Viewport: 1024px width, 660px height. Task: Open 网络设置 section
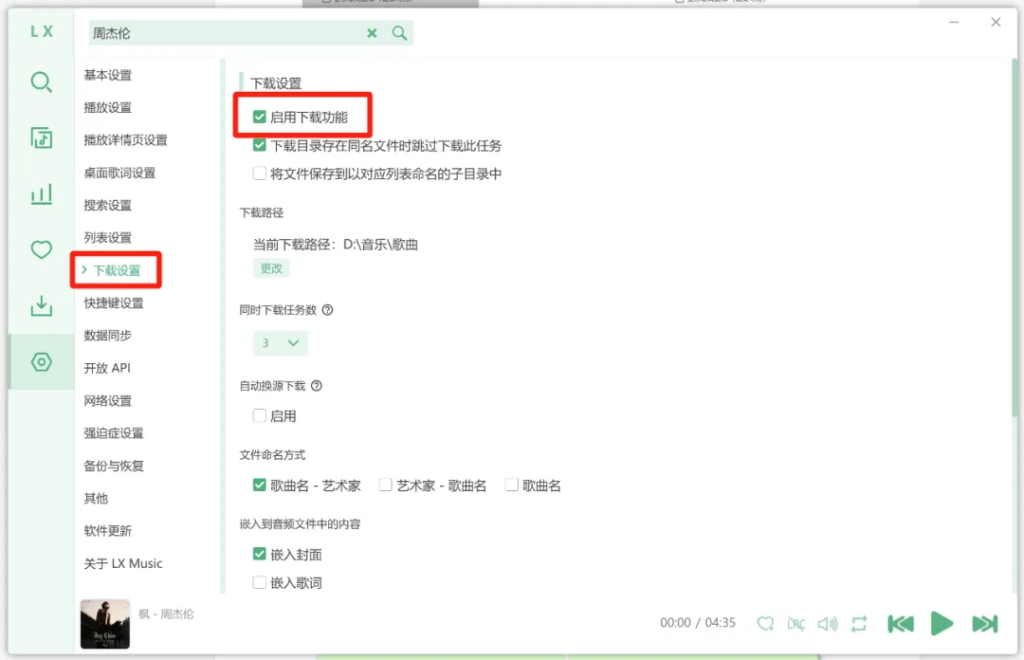(108, 401)
